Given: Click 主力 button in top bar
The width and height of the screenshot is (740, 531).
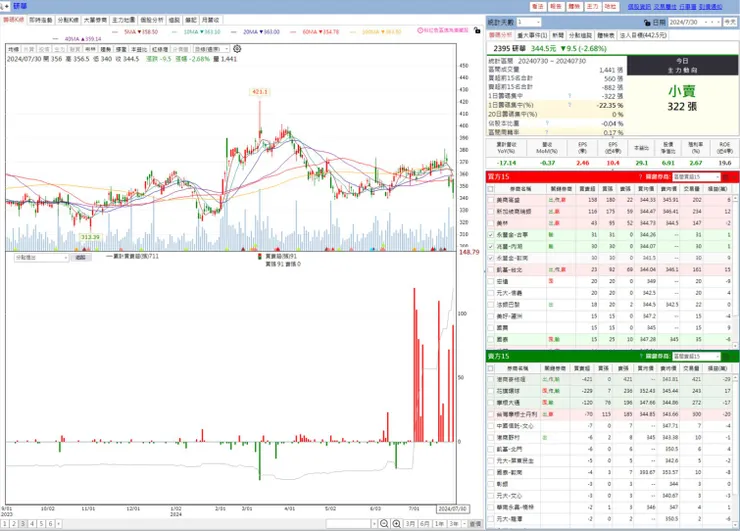Looking at the screenshot, I should 592,7.
